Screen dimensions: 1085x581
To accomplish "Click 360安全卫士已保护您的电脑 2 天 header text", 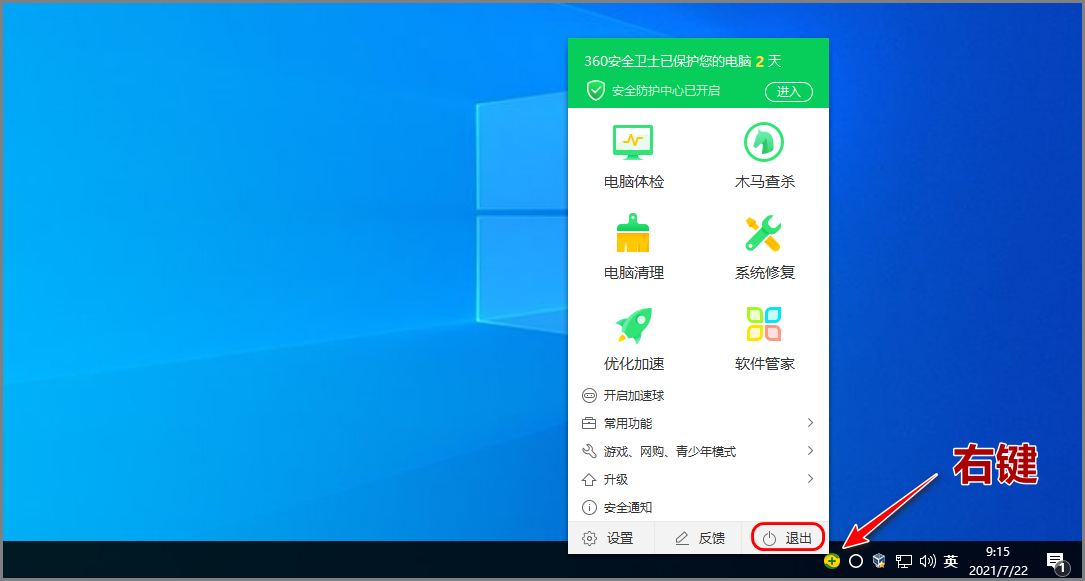I will point(683,62).
